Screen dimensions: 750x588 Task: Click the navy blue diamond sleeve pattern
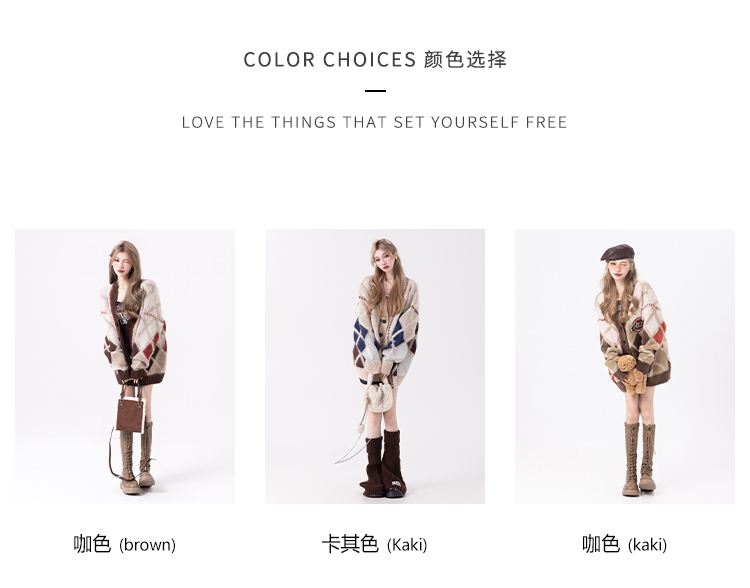point(362,338)
